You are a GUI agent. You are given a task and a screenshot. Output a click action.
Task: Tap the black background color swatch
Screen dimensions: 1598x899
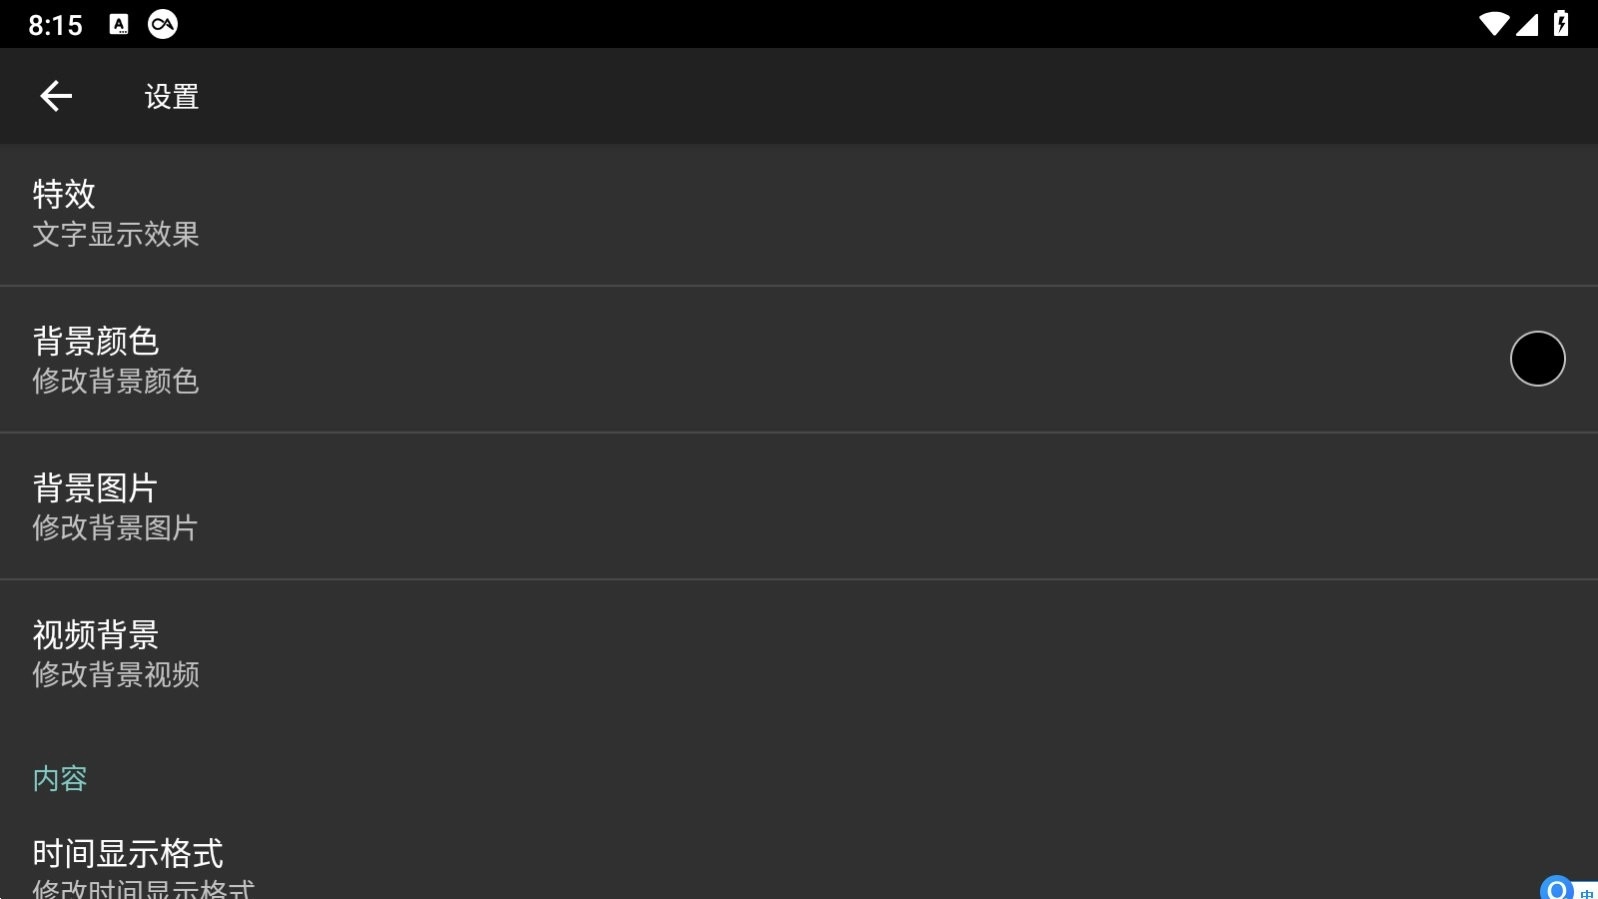[1537, 358]
